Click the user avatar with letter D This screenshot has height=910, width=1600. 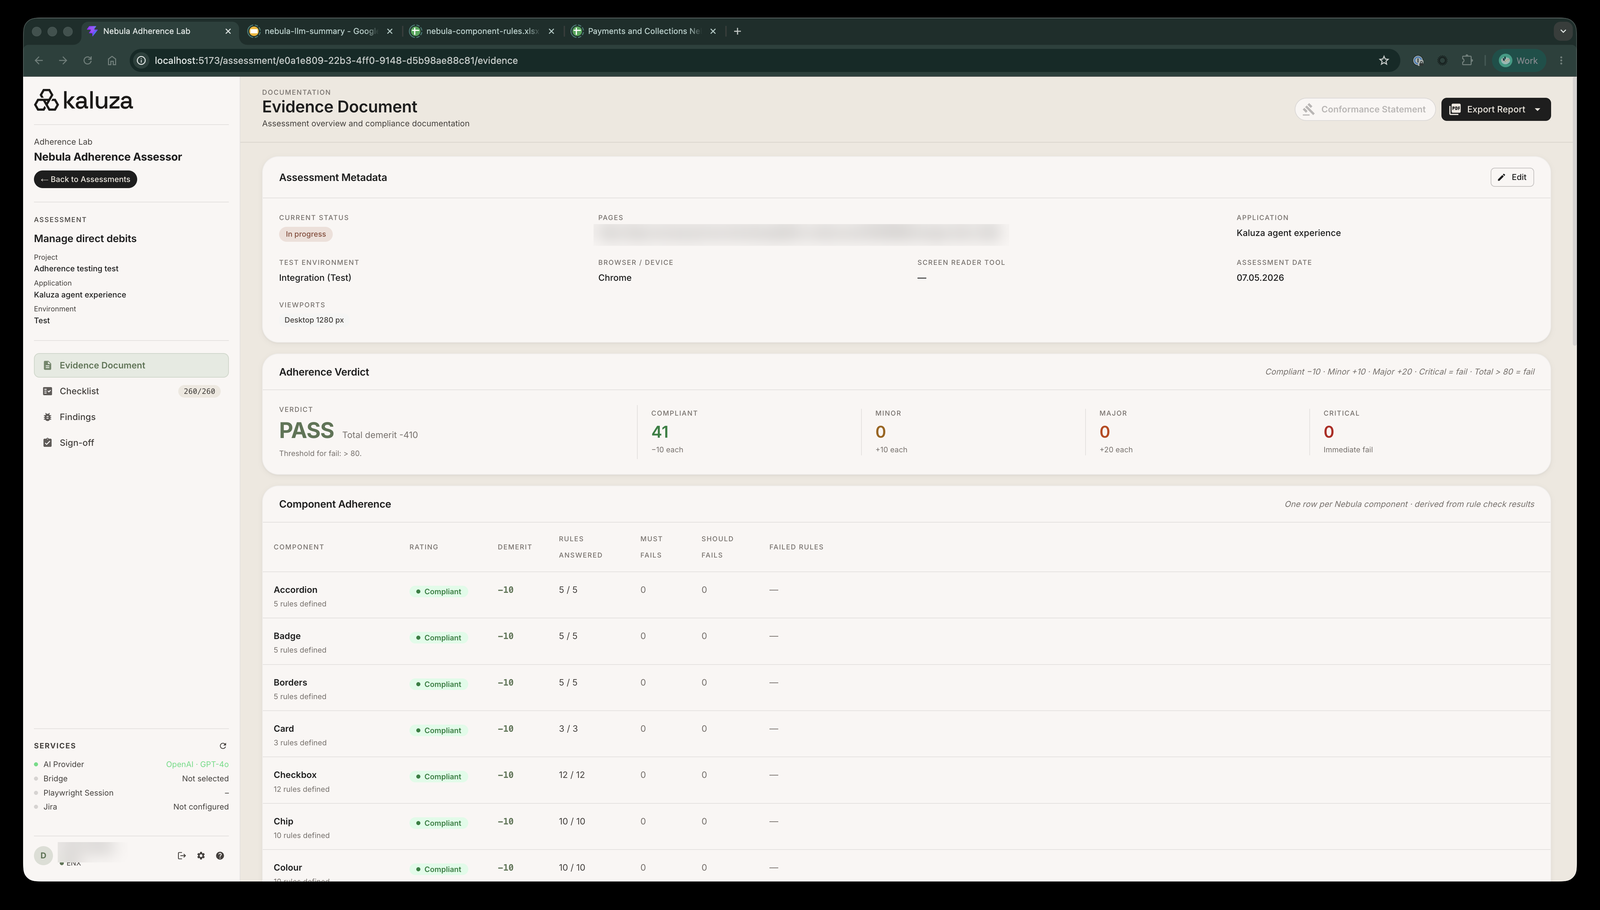pyautogui.click(x=43, y=855)
